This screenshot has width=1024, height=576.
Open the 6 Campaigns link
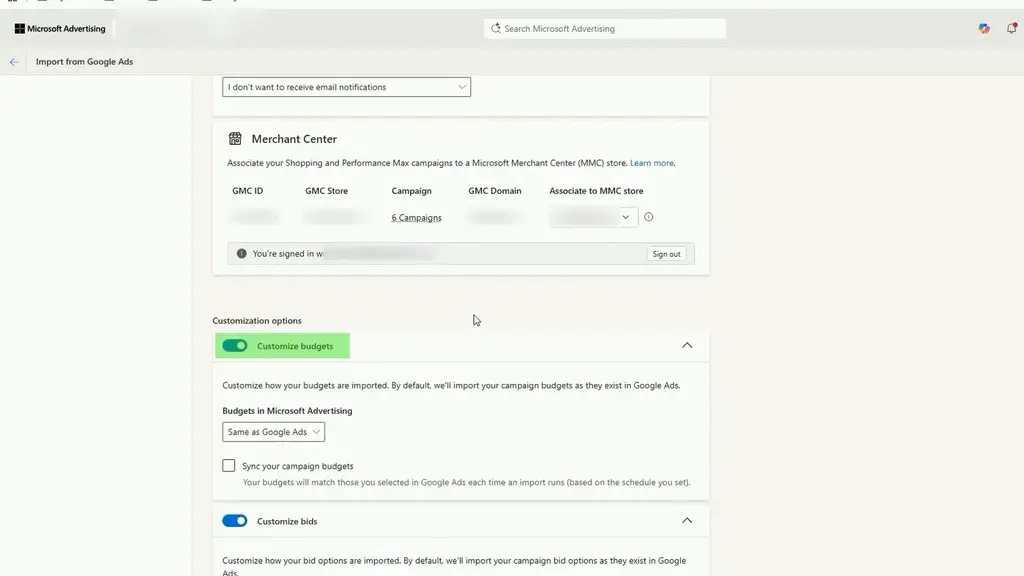click(x=416, y=217)
